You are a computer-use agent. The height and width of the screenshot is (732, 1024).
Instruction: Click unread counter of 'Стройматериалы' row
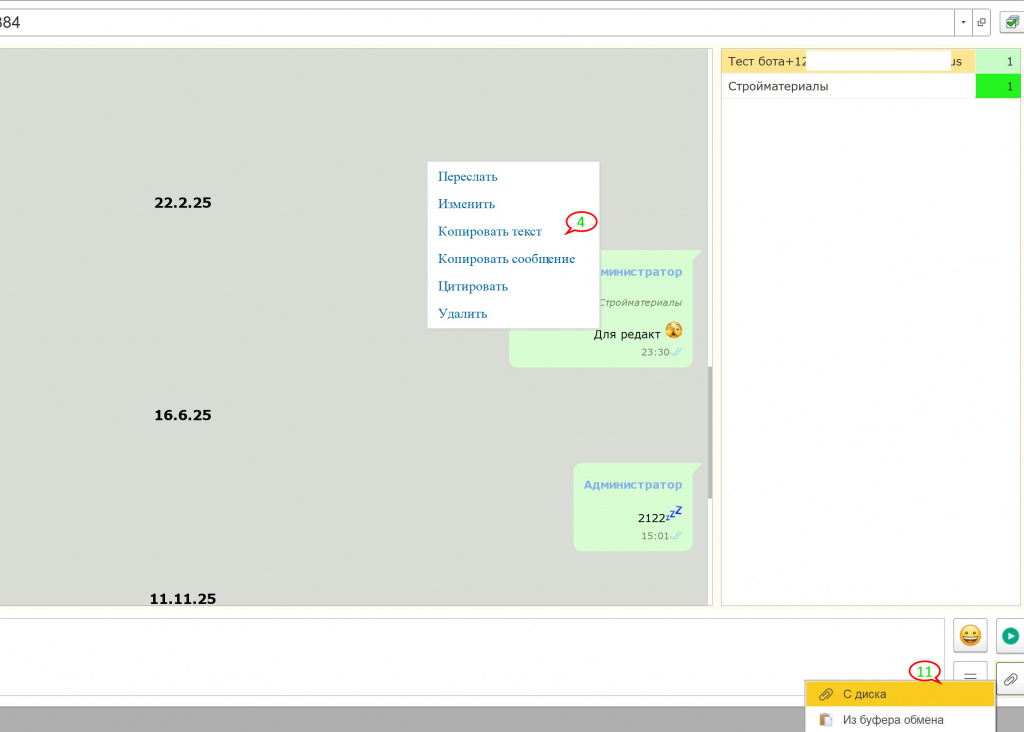point(998,86)
